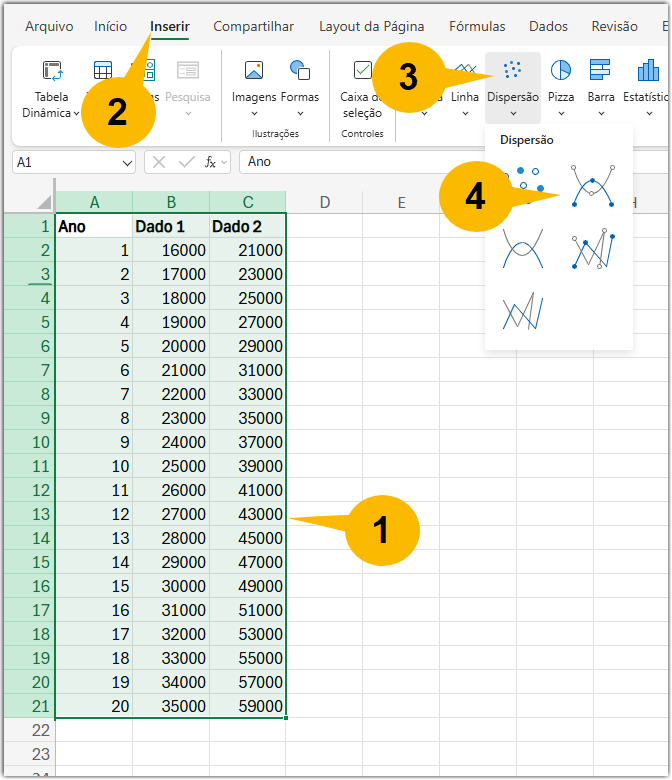Click the formula bar containing Ano

[400, 162]
